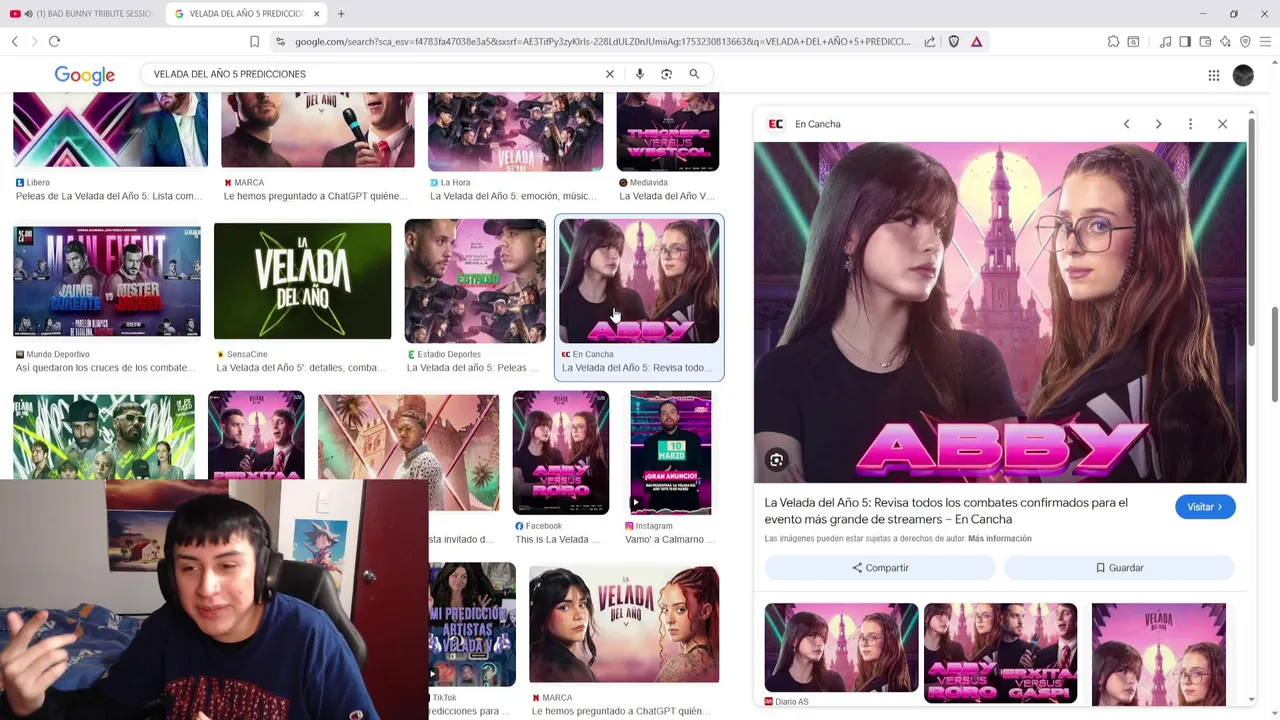Open Mundo Deportivo Main Event thumbnail

[107, 281]
